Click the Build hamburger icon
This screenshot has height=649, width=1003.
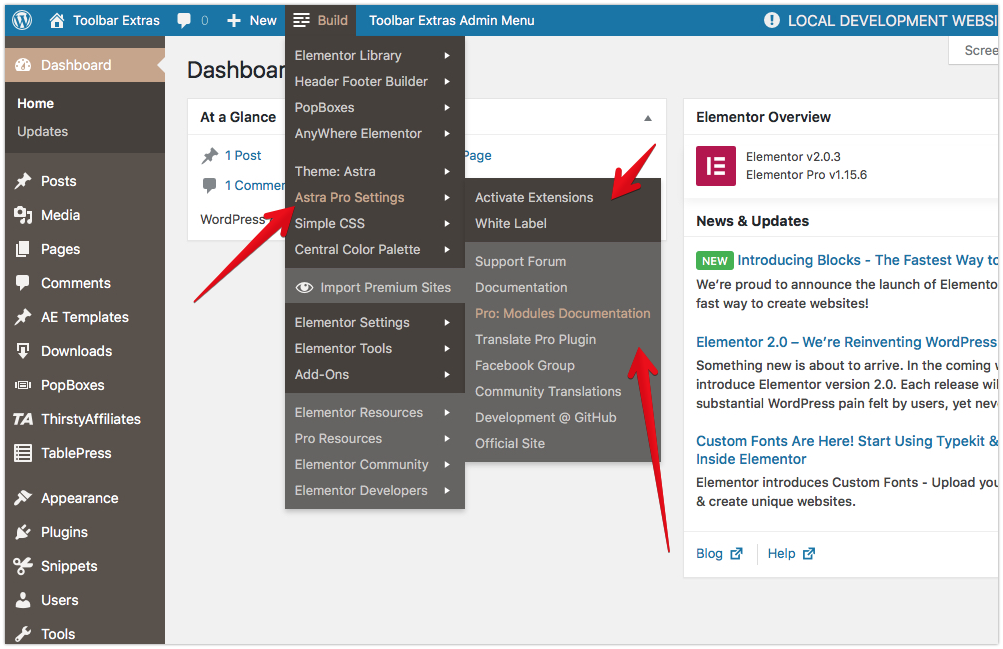[301, 20]
